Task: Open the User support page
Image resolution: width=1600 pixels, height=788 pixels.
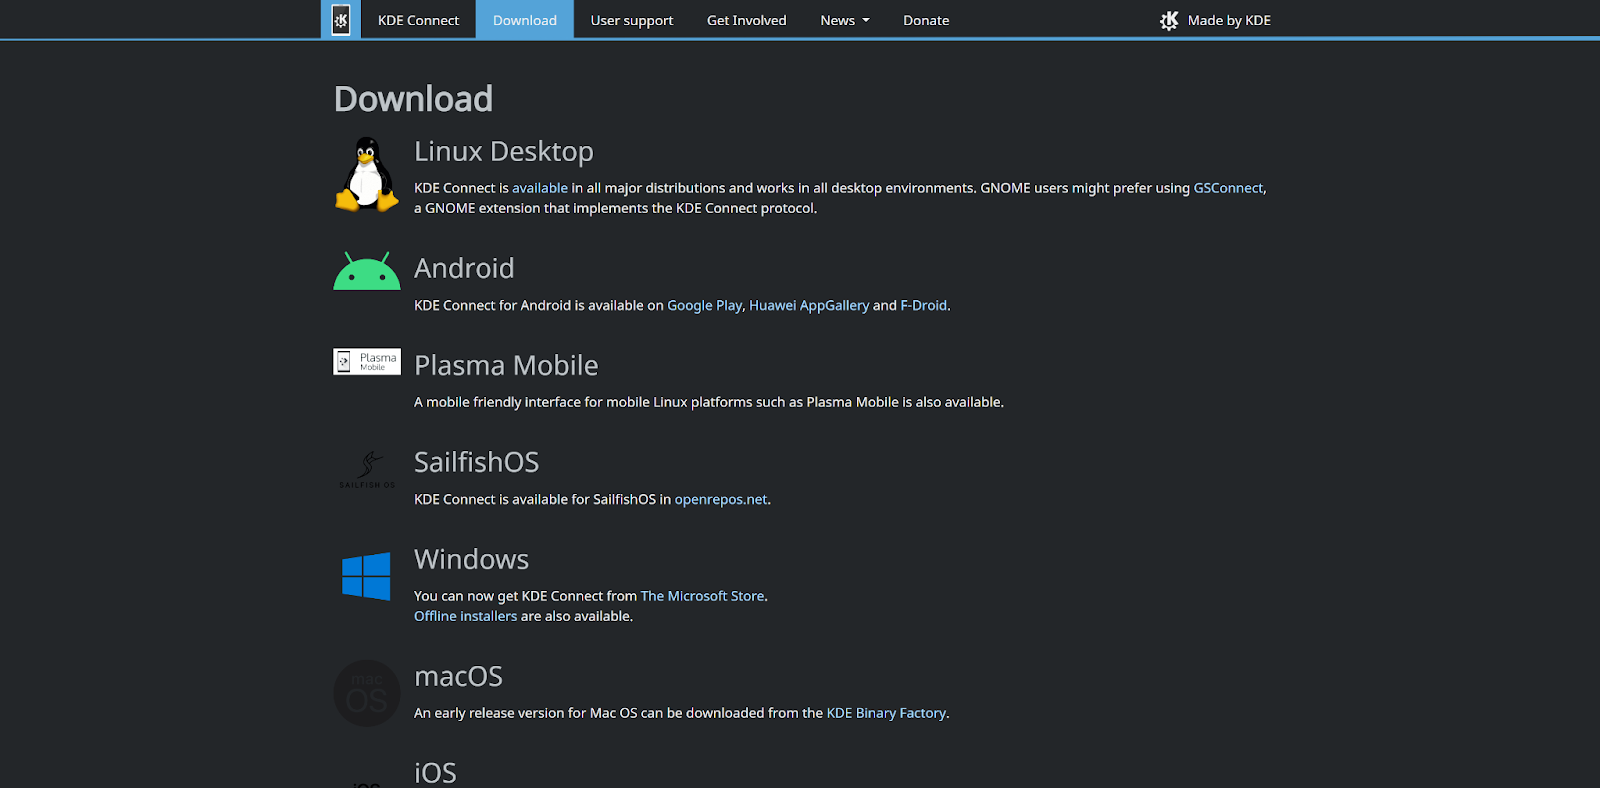Action: [x=632, y=20]
